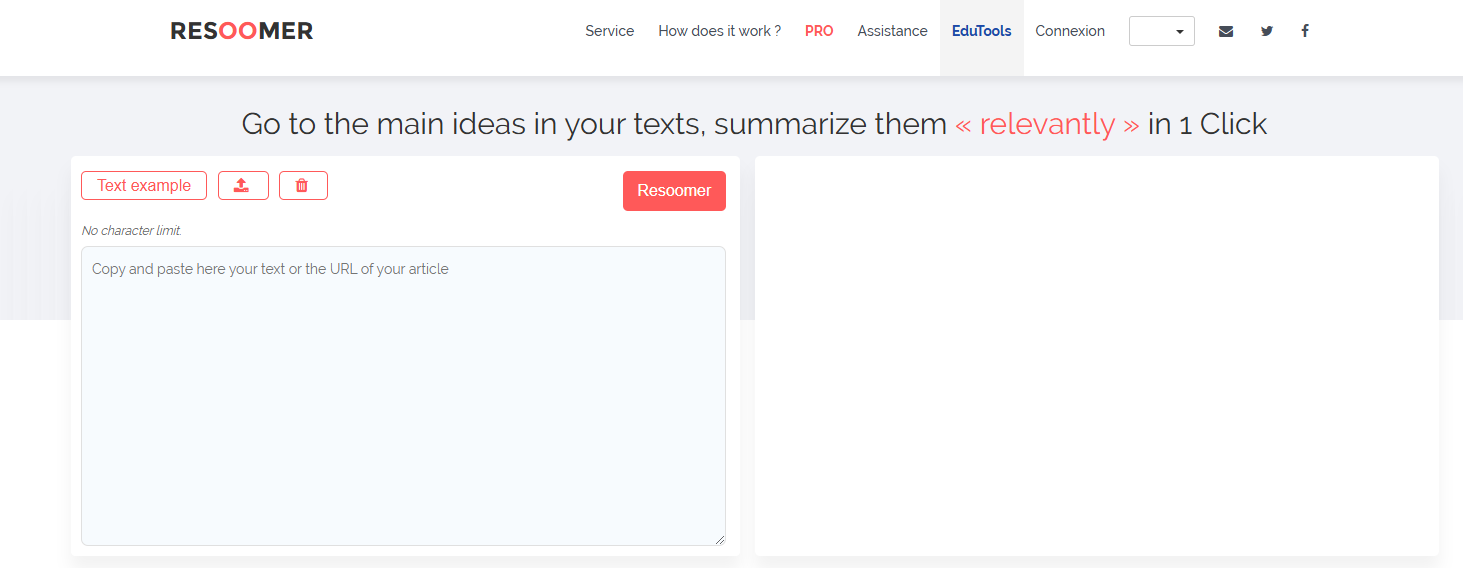Click the envelope contact icon
Viewport: 1463px width, 568px height.
[x=1226, y=31]
